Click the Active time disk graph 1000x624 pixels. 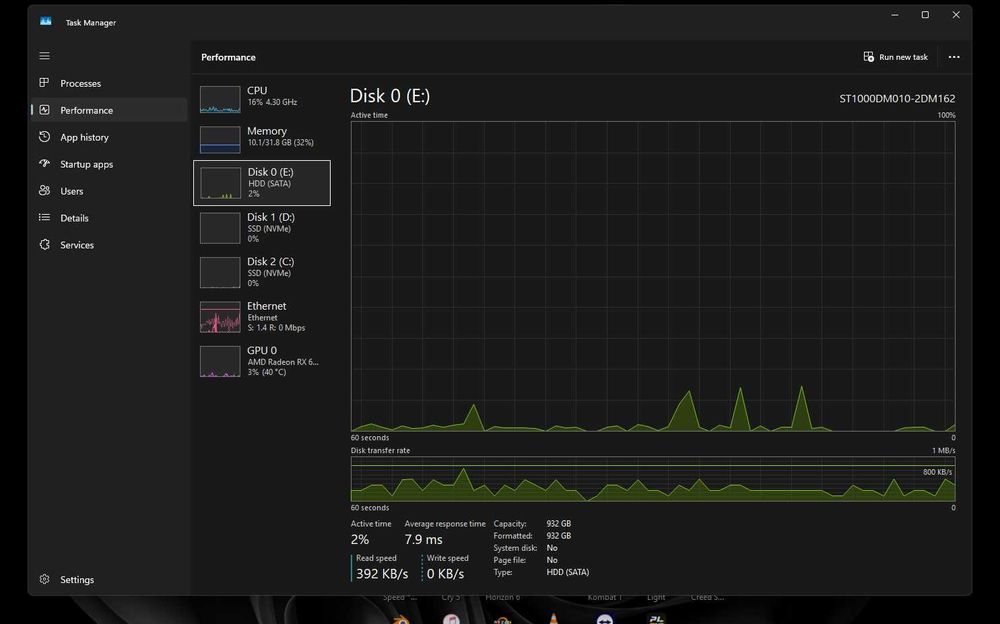pyautogui.click(x=652, y=276)
